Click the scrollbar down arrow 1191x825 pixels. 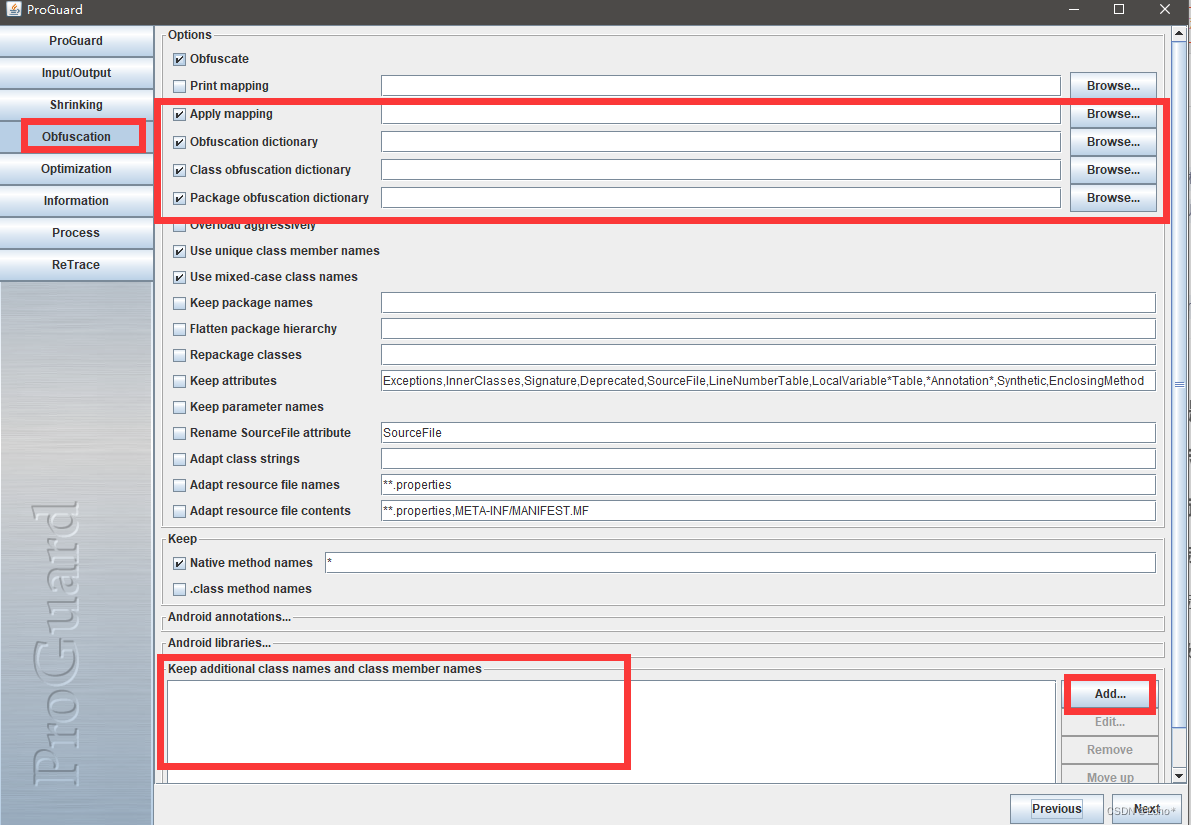[1180, 776]
